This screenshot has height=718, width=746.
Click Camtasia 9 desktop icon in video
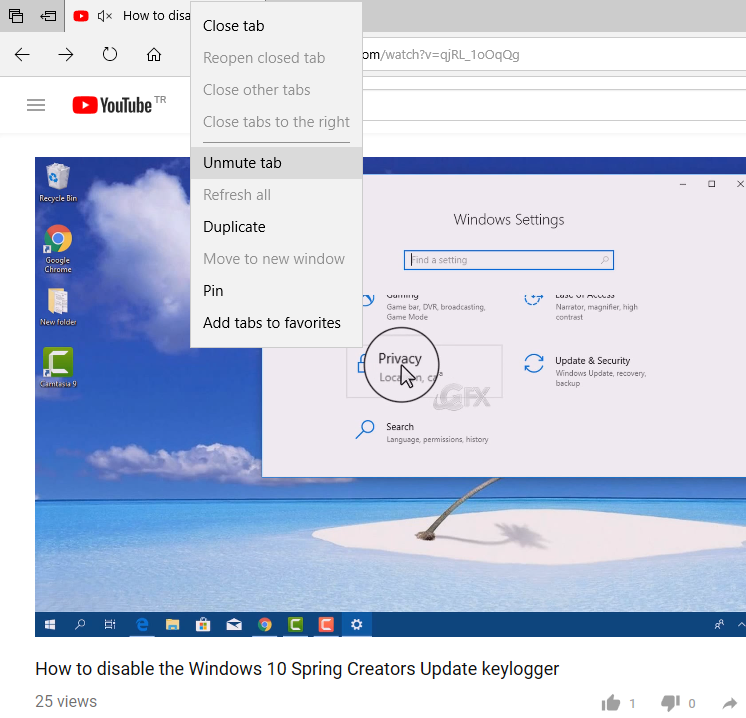coord(58,367)
